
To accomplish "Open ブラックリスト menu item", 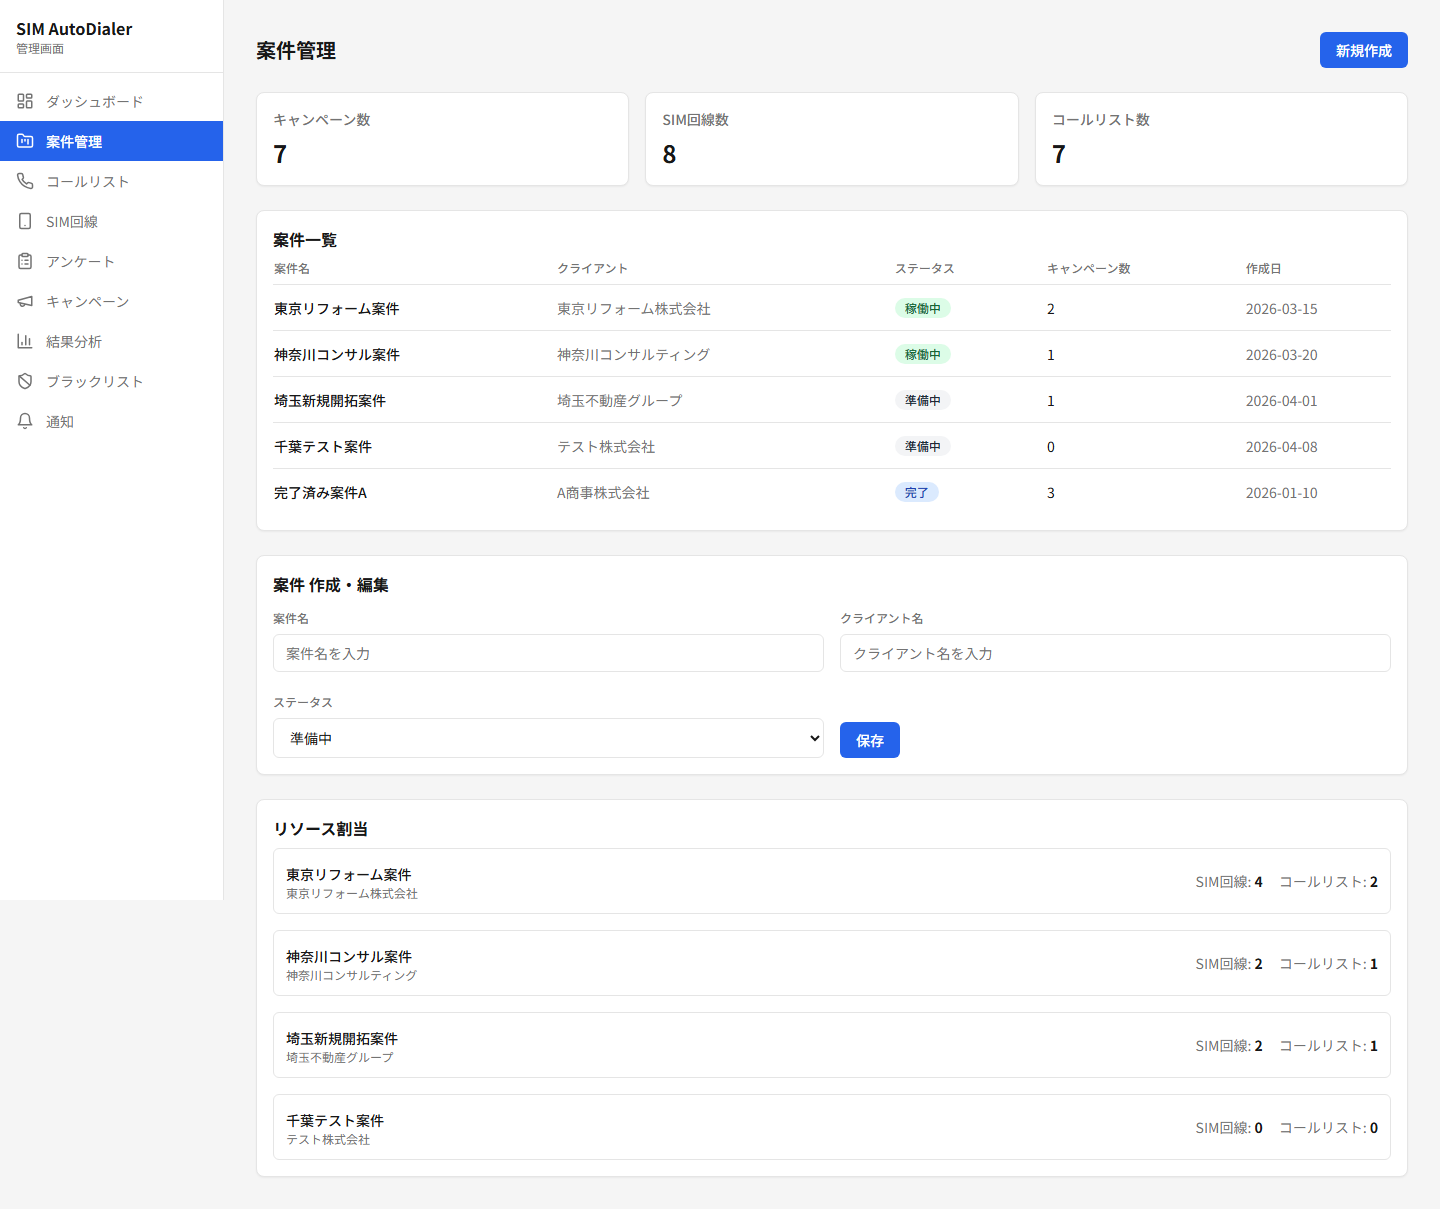I will [x=111, y=381].
